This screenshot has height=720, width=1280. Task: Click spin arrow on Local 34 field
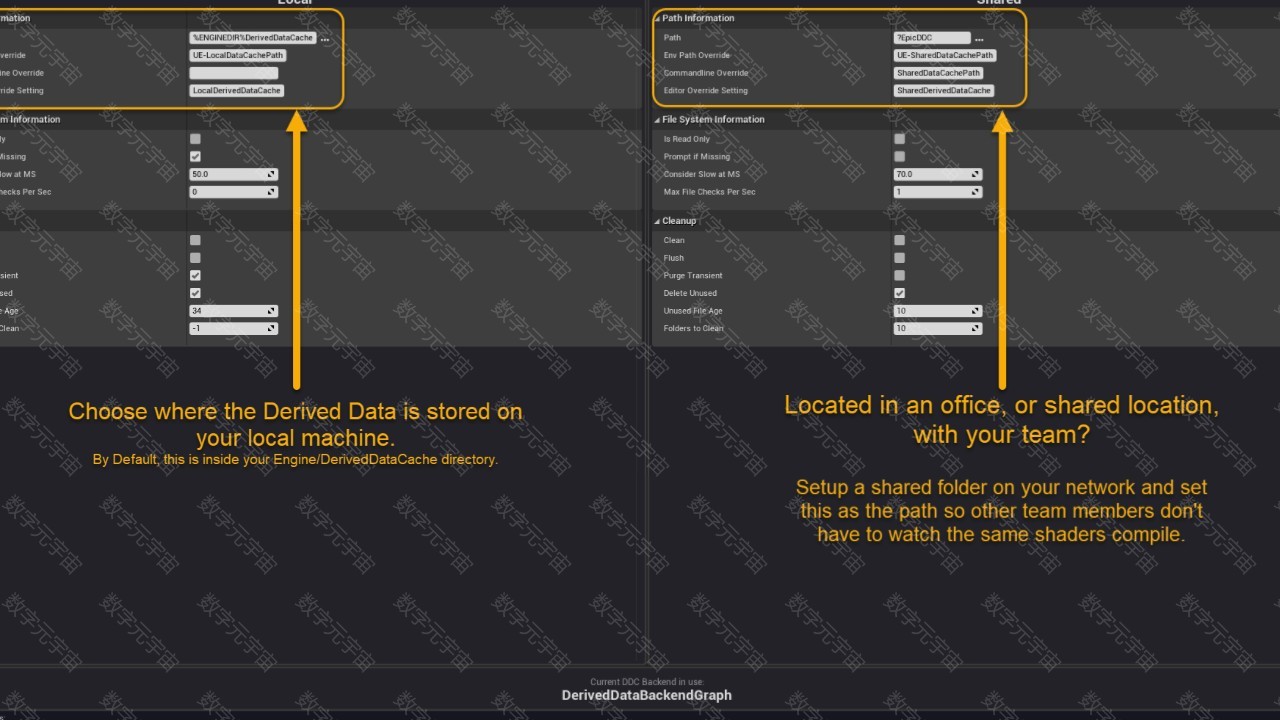[271, 311]
